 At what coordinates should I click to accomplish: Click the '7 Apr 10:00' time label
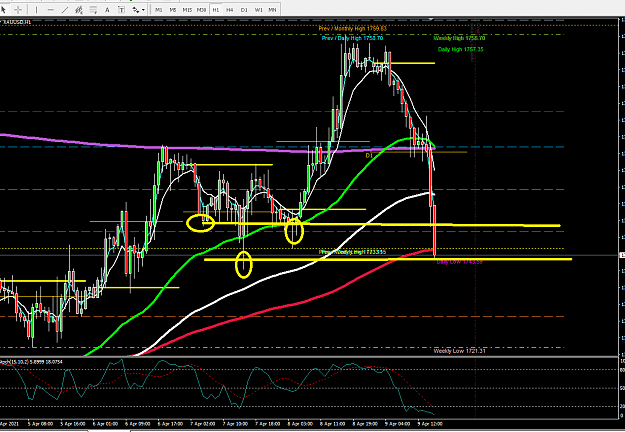(235, 424)
